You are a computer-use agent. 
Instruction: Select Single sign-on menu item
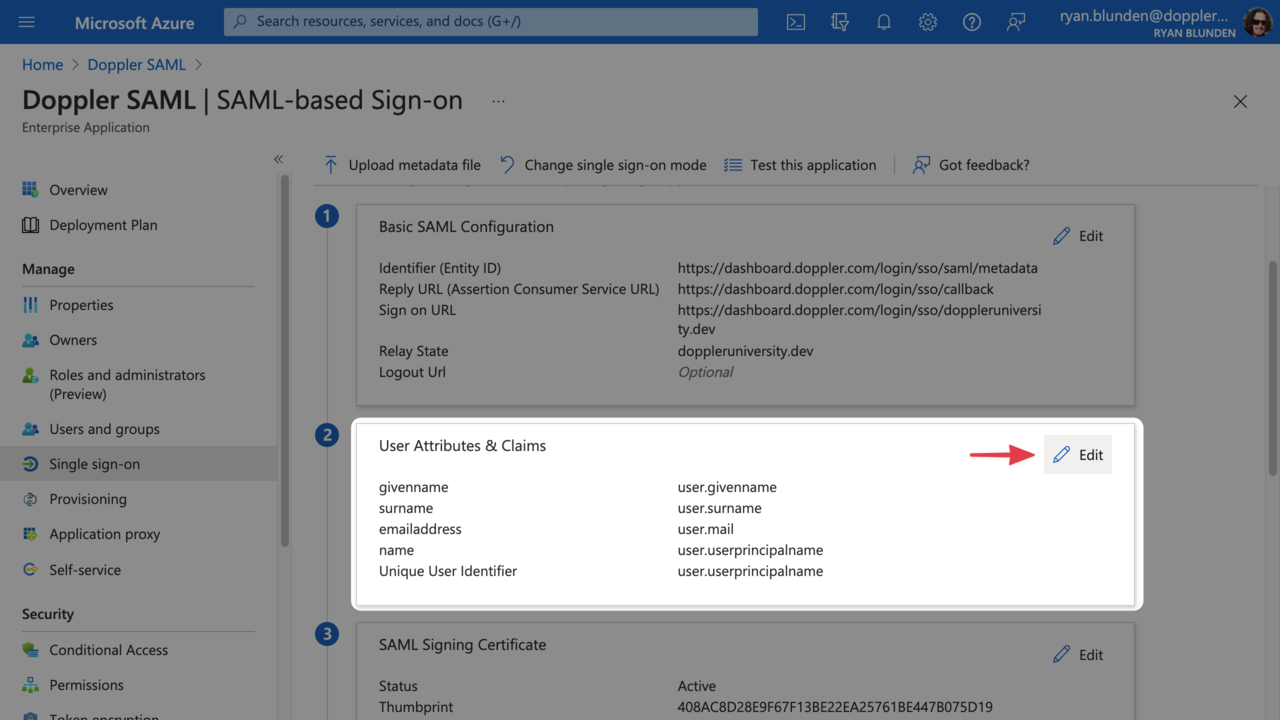click(x=138, y=464)
